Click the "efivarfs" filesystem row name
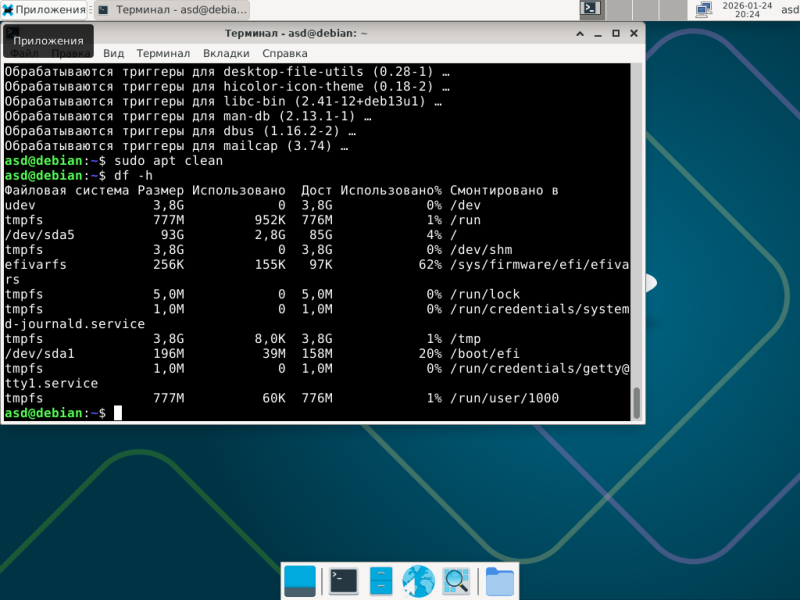The image size is (800, 600). [x=35, y=265]
